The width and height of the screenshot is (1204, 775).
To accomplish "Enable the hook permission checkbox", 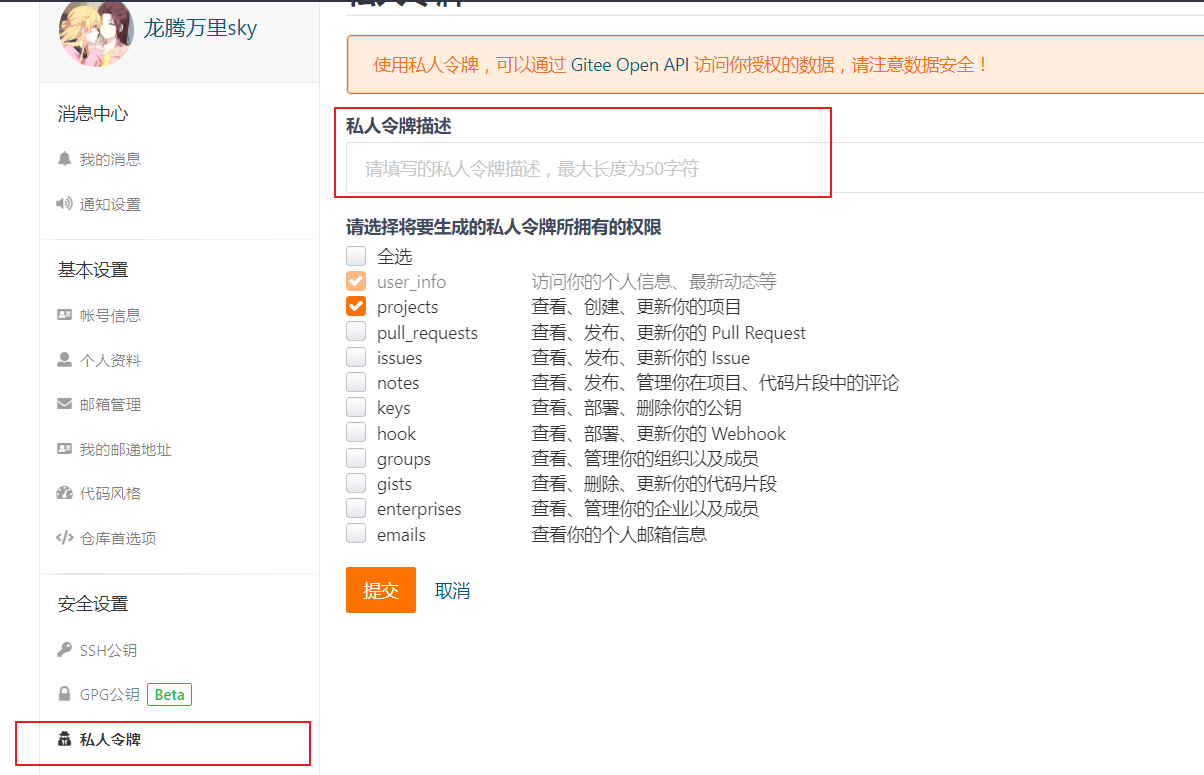I will click(356, 432).
